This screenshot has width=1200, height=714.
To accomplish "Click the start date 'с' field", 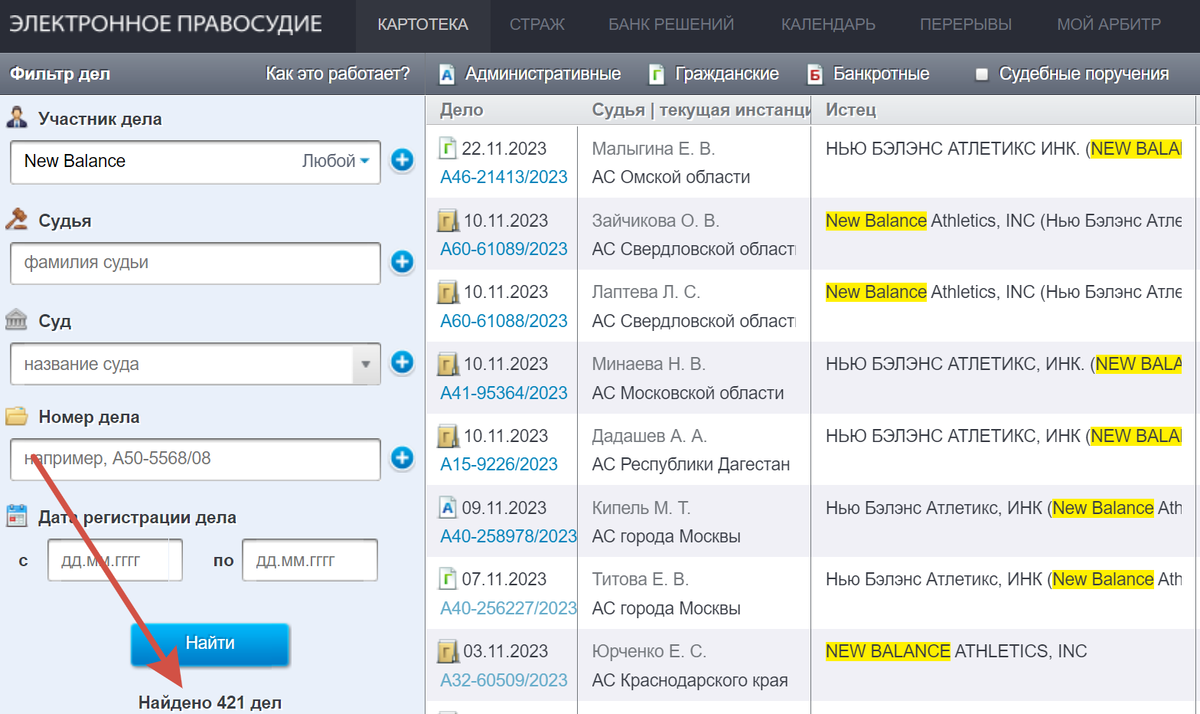I will [115, 560].
